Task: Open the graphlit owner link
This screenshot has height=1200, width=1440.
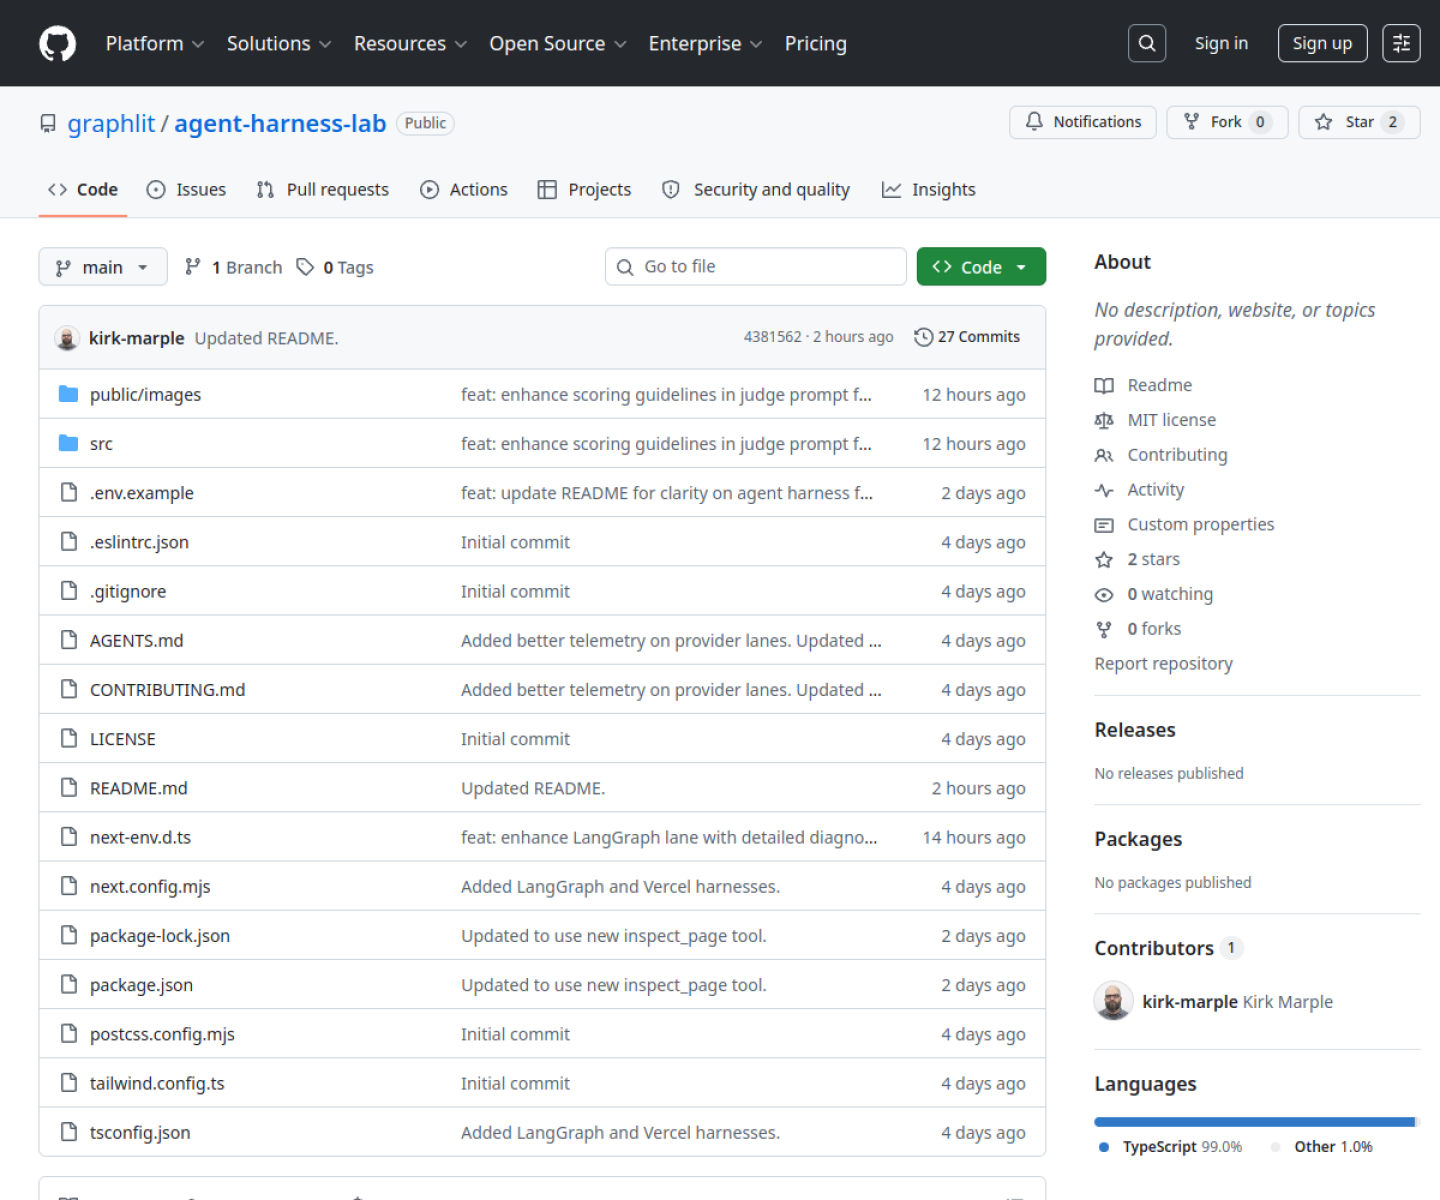Action: (x=111, y=123)
